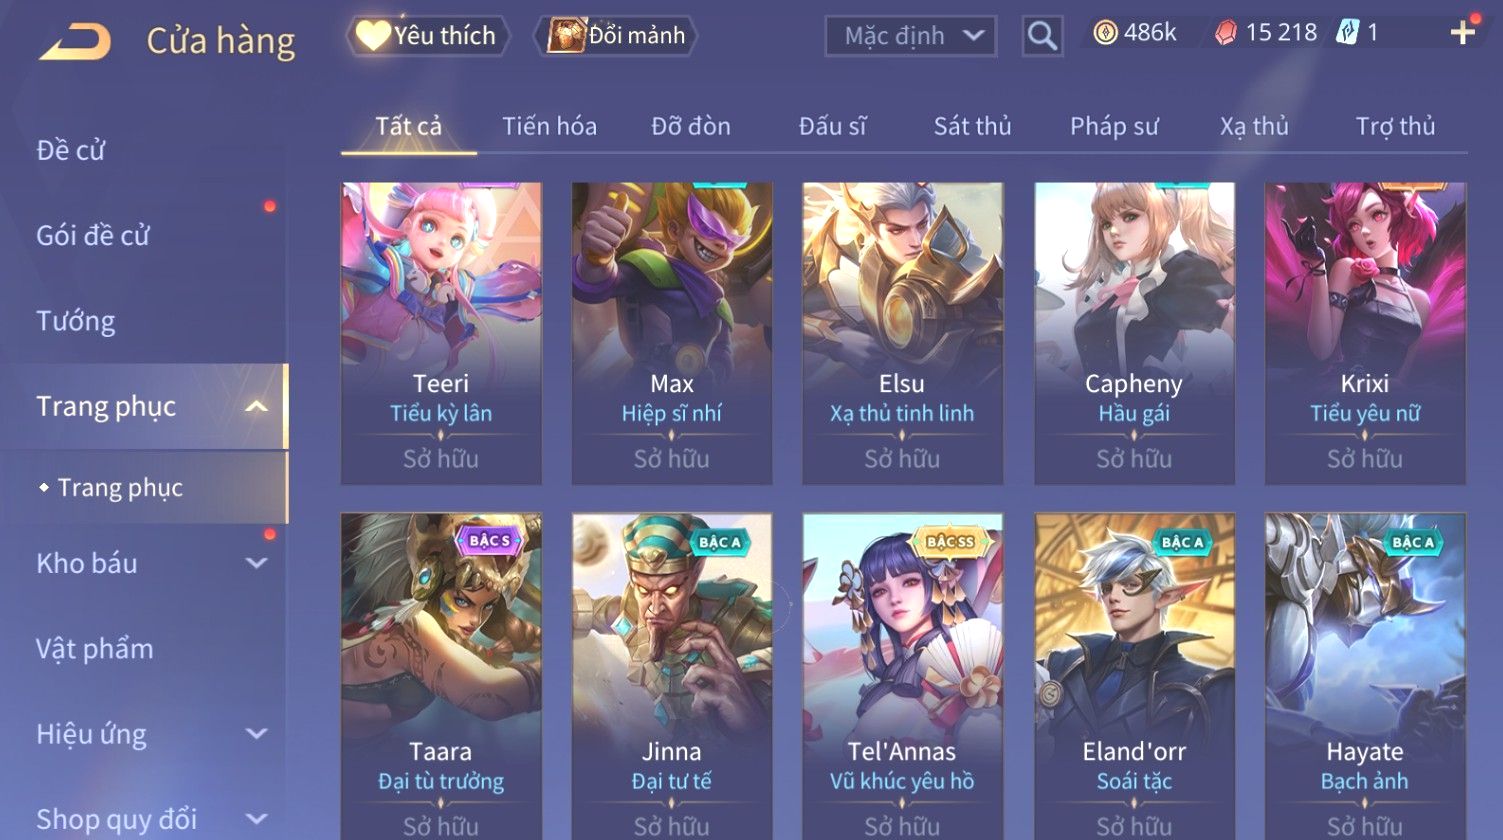Tap the red ruby currency icon

pyautogui.click(x=1226, y=34)
